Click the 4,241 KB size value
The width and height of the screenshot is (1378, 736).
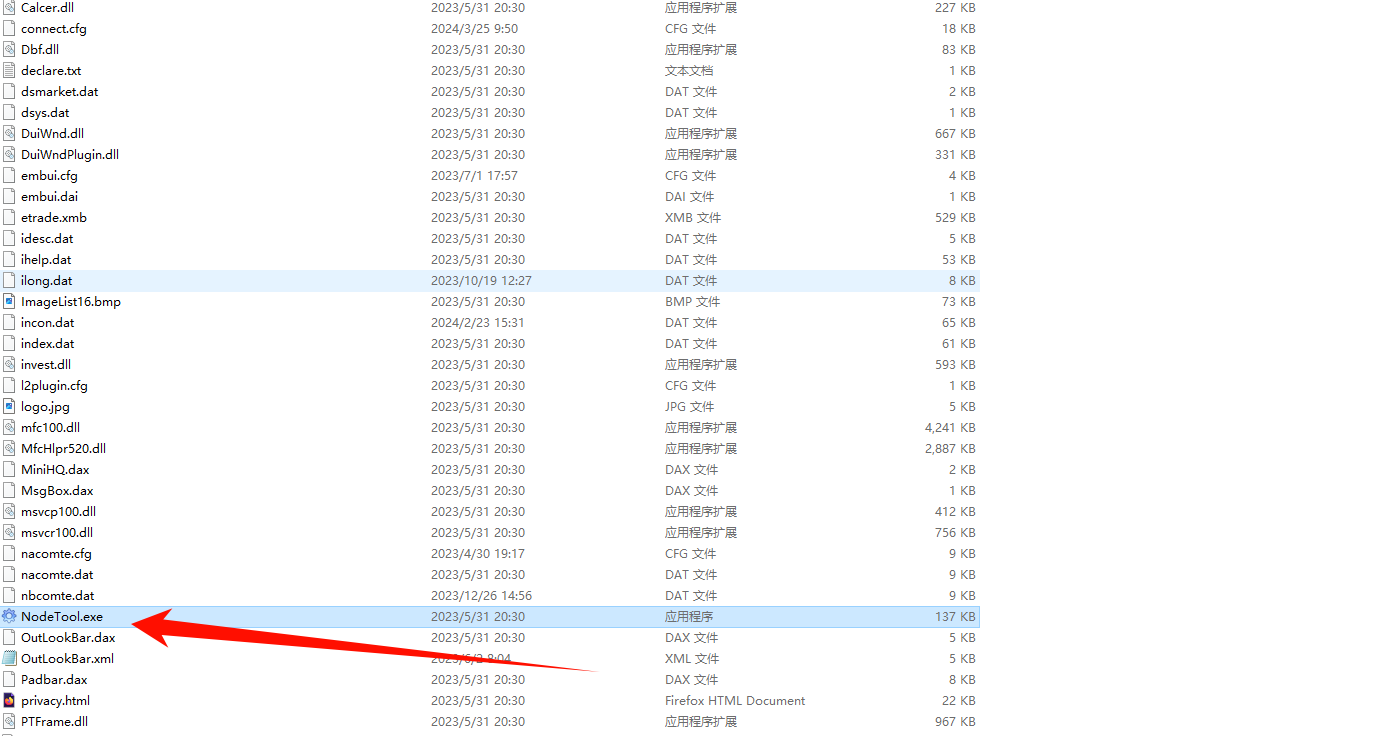coord(950,428)
